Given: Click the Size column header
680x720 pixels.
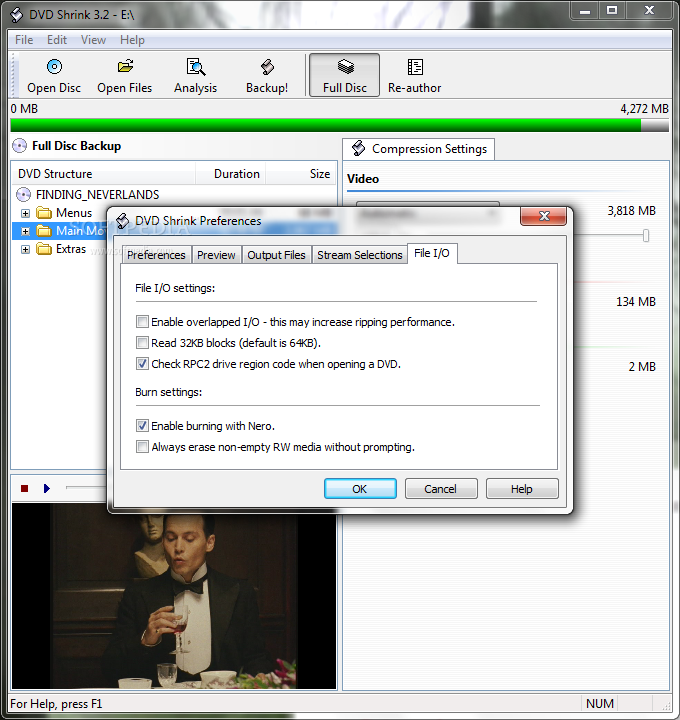Looking at the screenshot, I should tap(301, 174).
